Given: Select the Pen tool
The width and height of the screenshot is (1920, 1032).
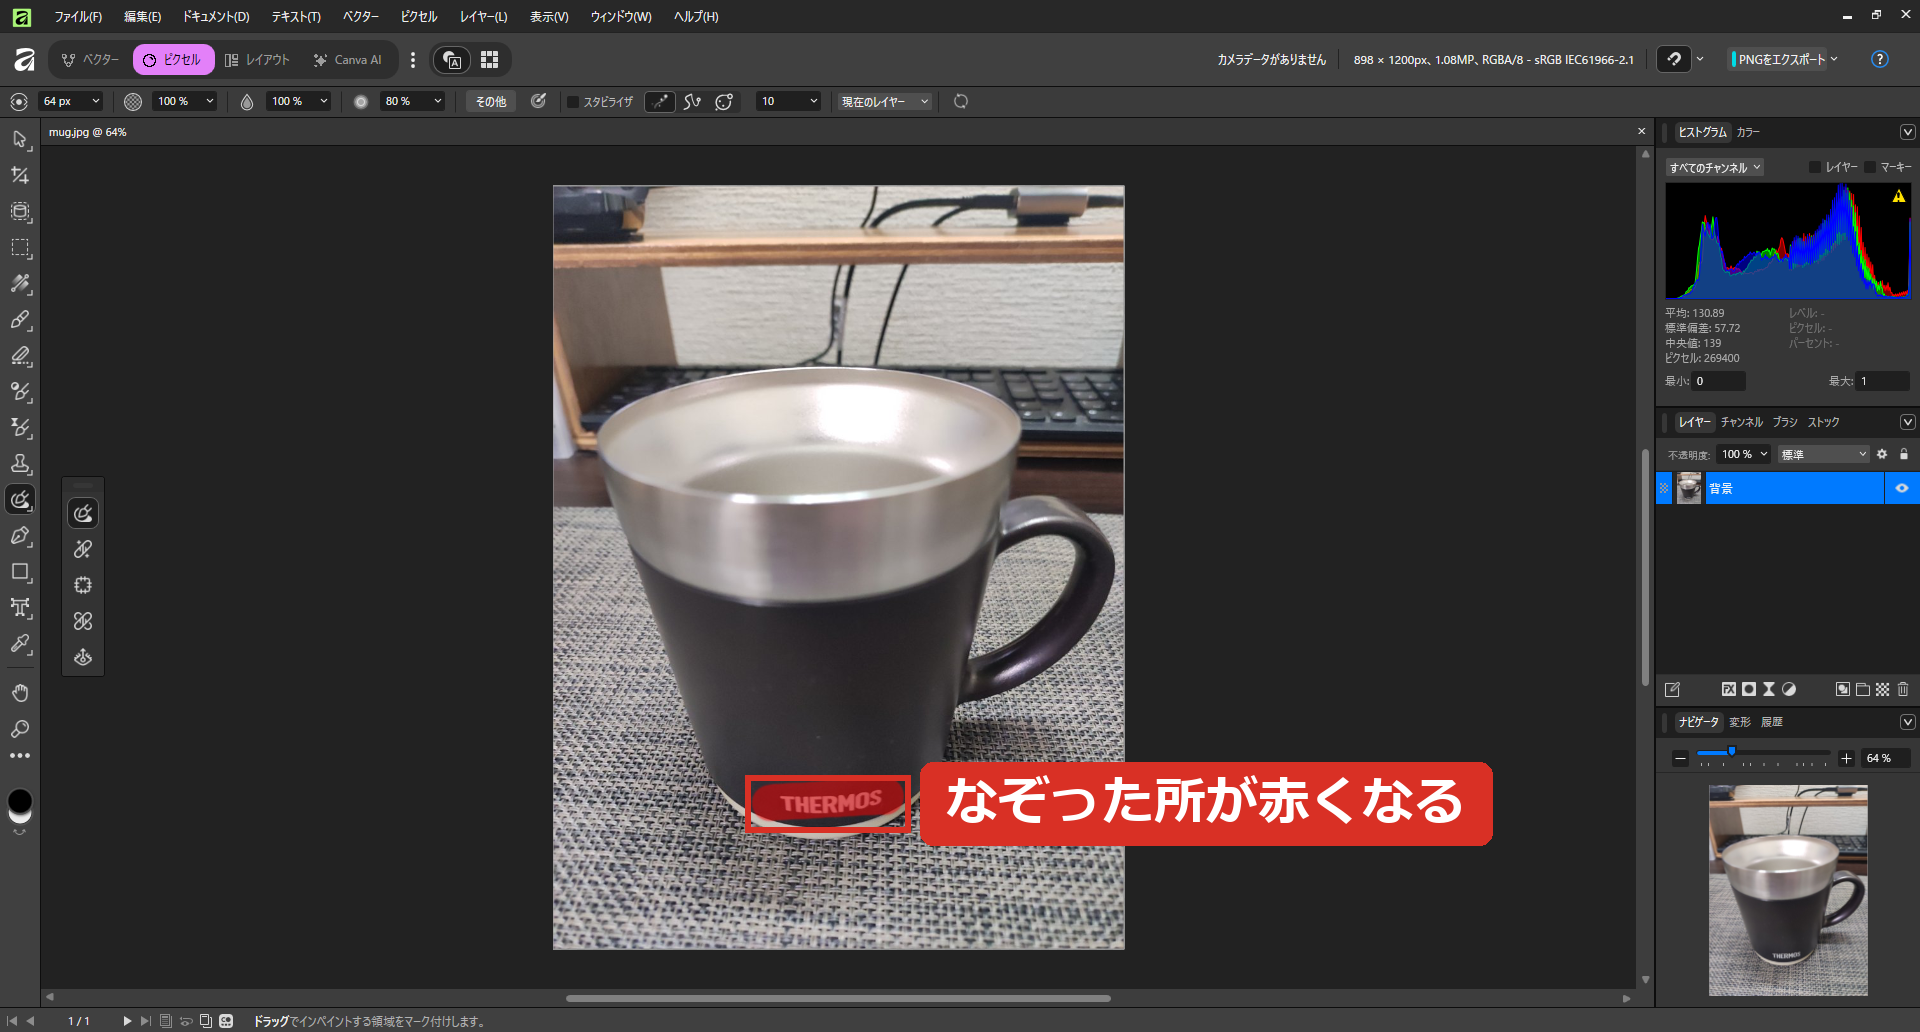Looking at the screenshot, I should click(x=20, y=535).
